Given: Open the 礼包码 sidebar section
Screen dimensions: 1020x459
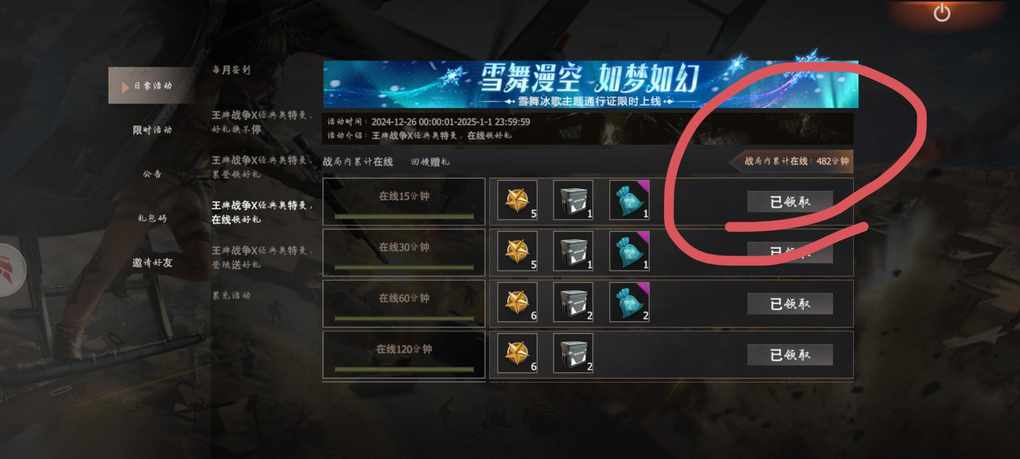Looking at the screenshot, I should point(152,218).
